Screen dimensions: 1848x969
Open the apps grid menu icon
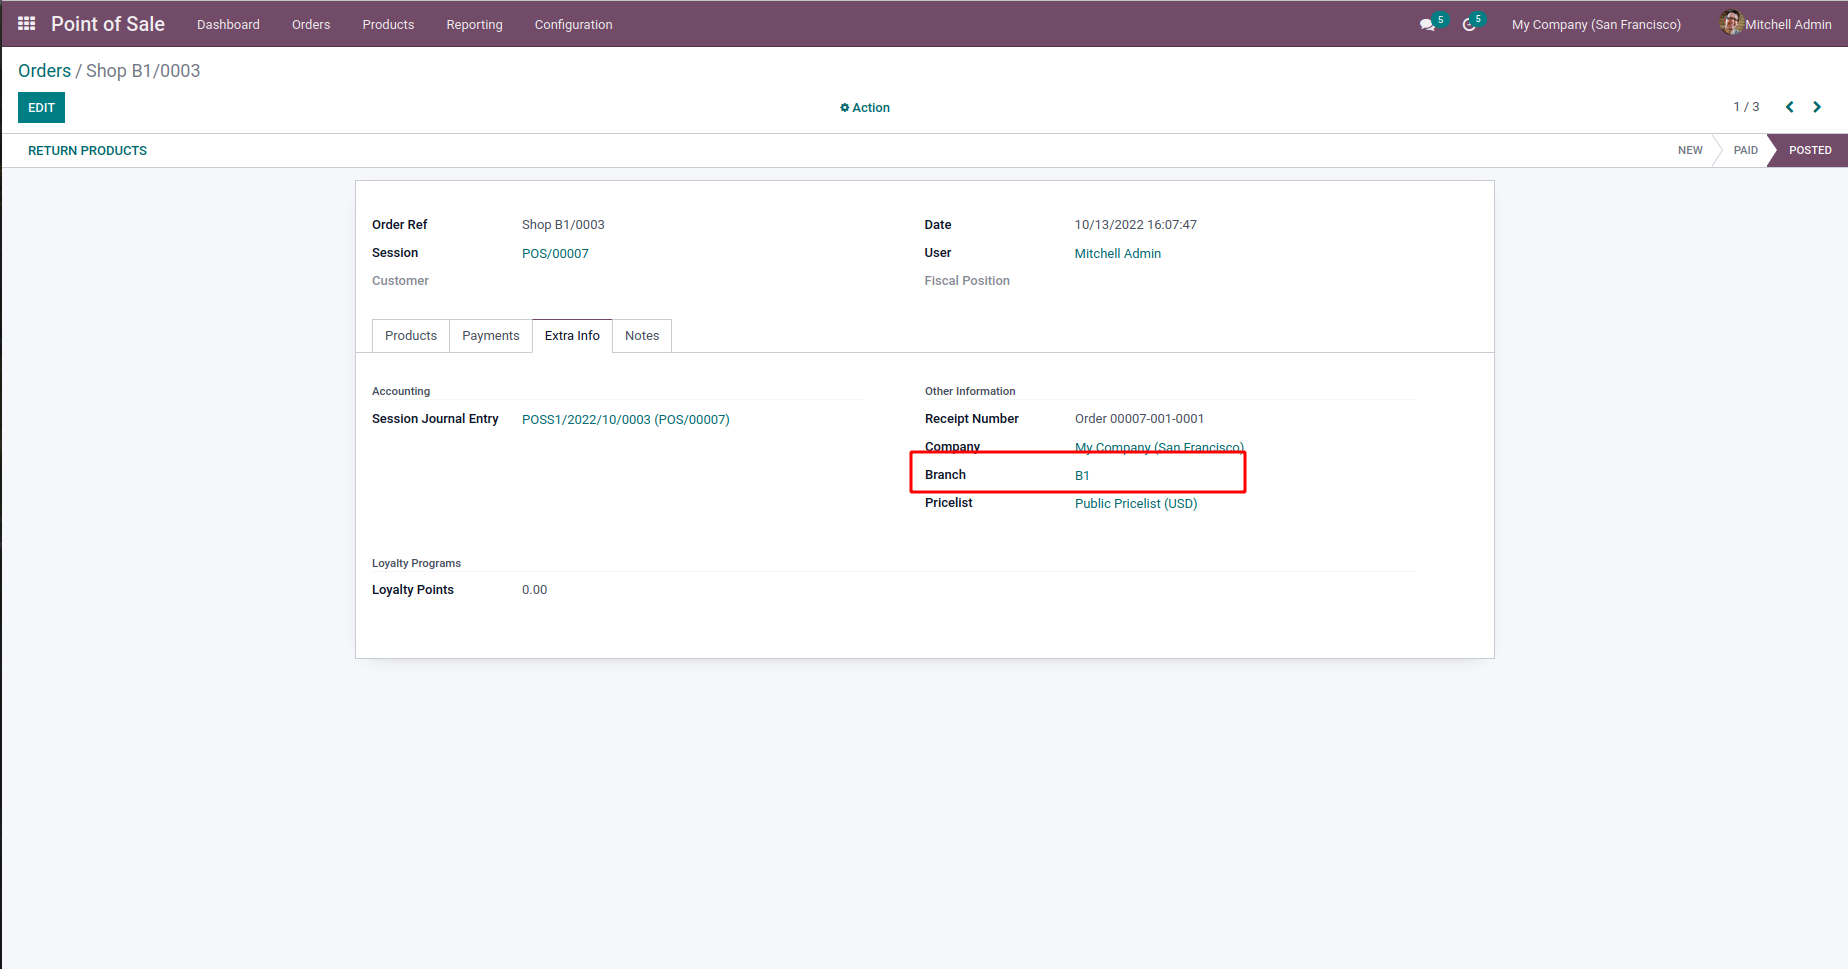[27, 24]
